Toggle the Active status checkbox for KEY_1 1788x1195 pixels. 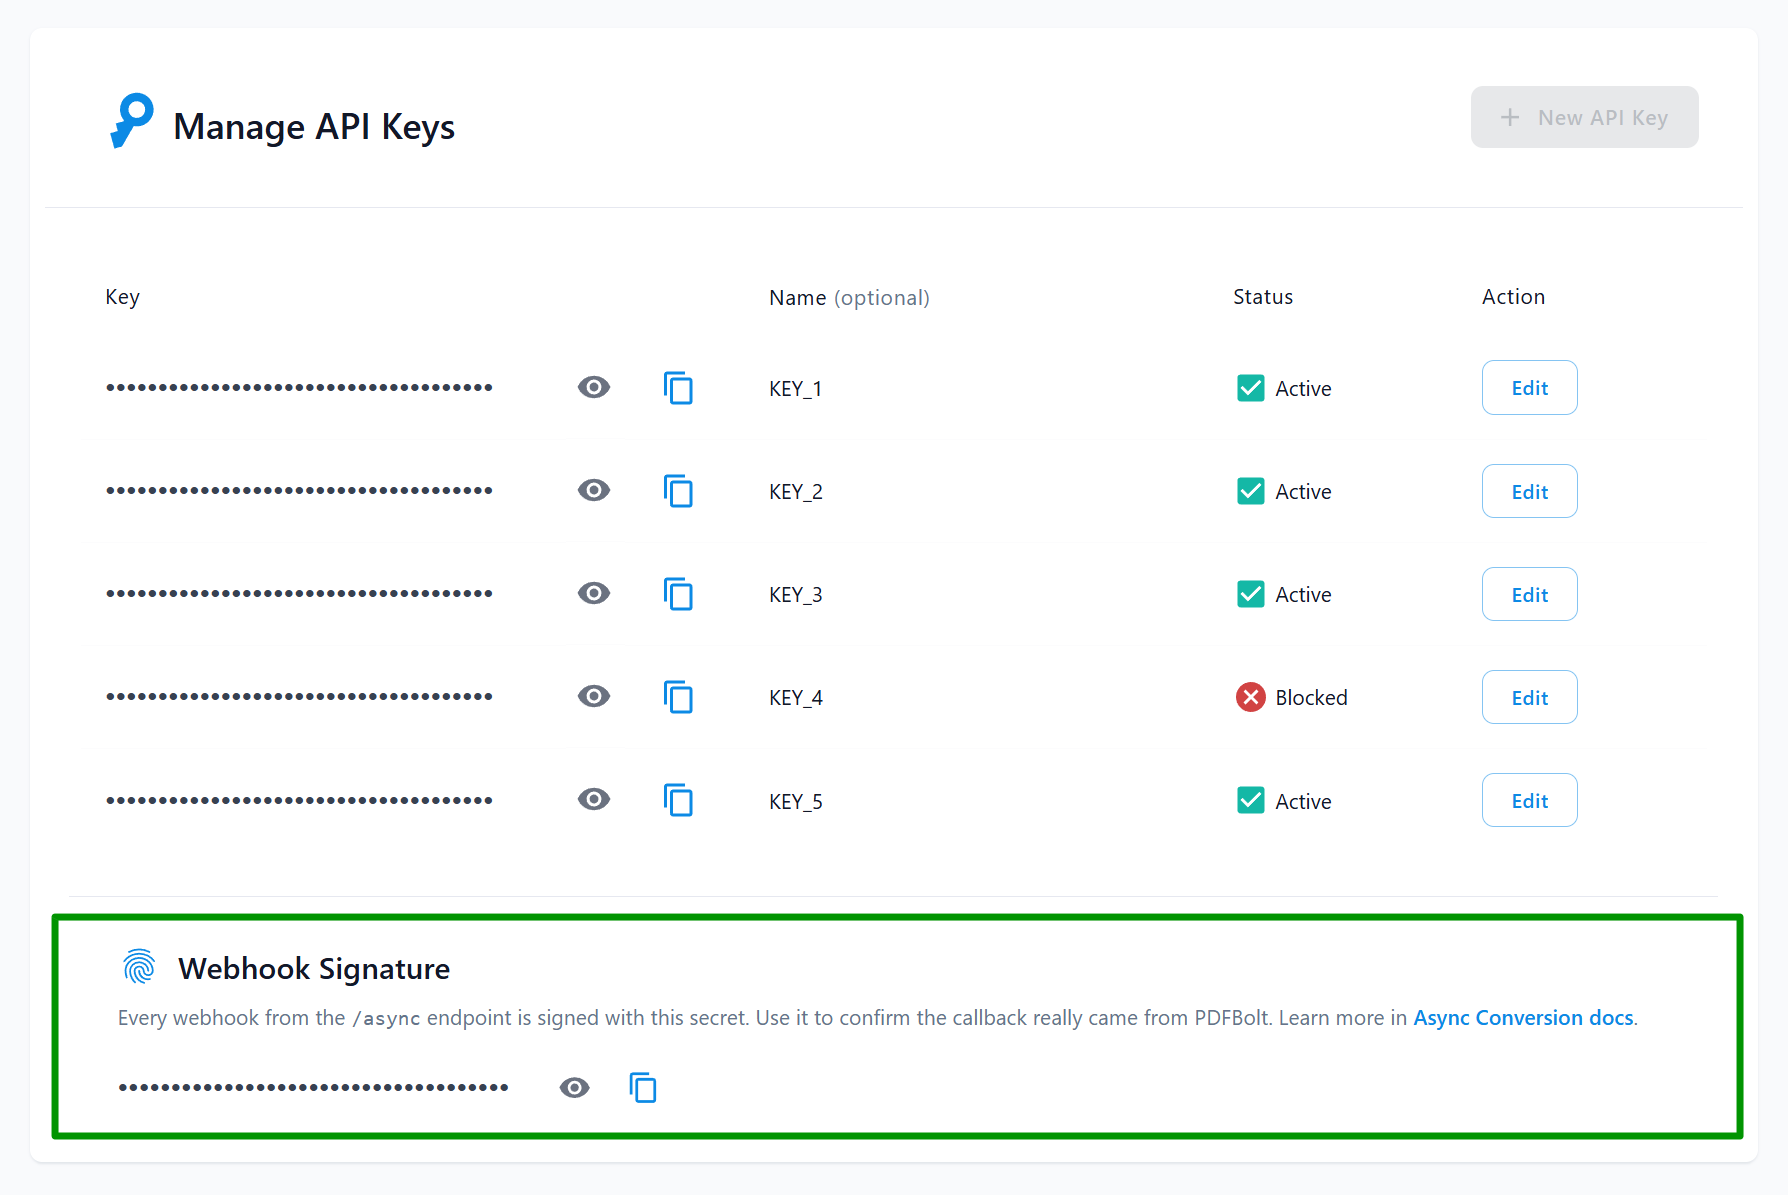pos(1250,388)
